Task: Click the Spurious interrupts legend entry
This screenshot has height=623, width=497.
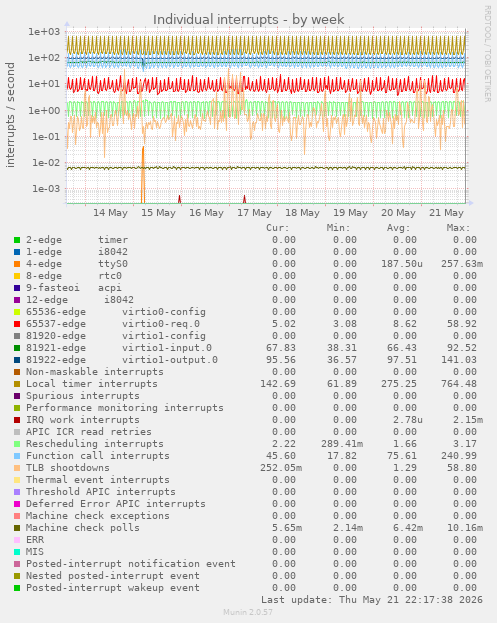Action: (83, 396)
